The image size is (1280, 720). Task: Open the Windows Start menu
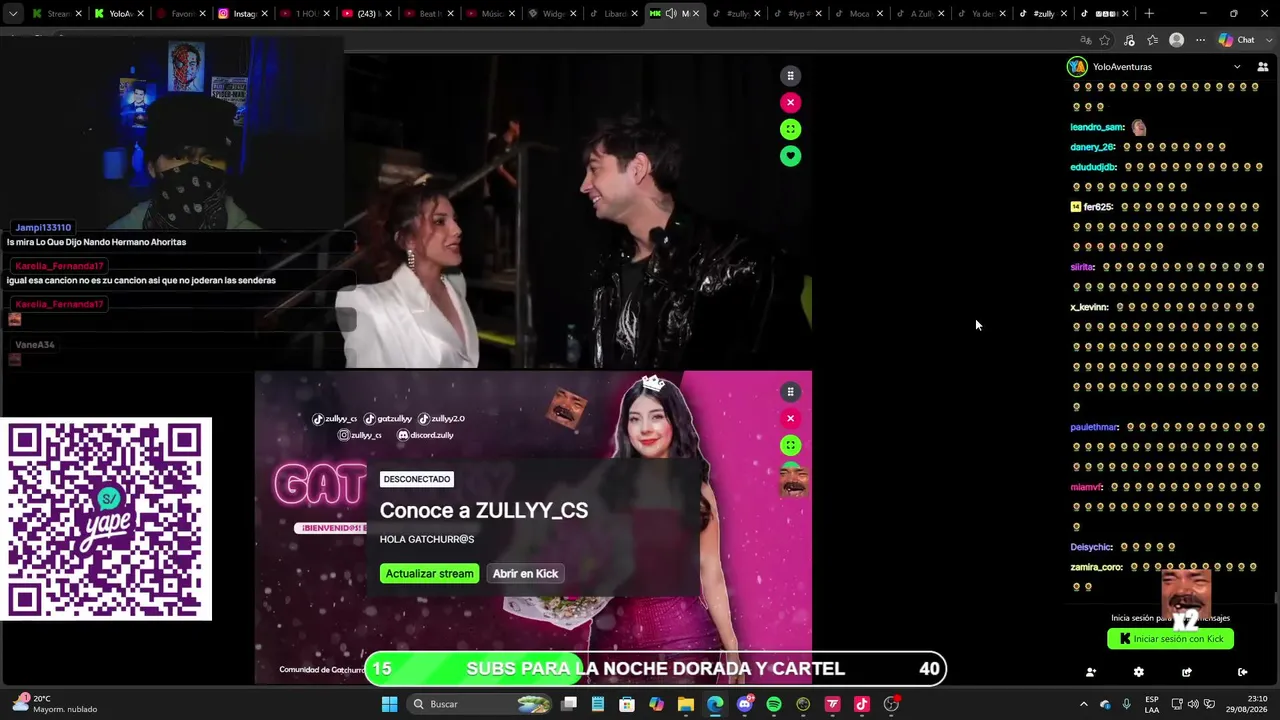pyautogui.click(x=390, y=704)
